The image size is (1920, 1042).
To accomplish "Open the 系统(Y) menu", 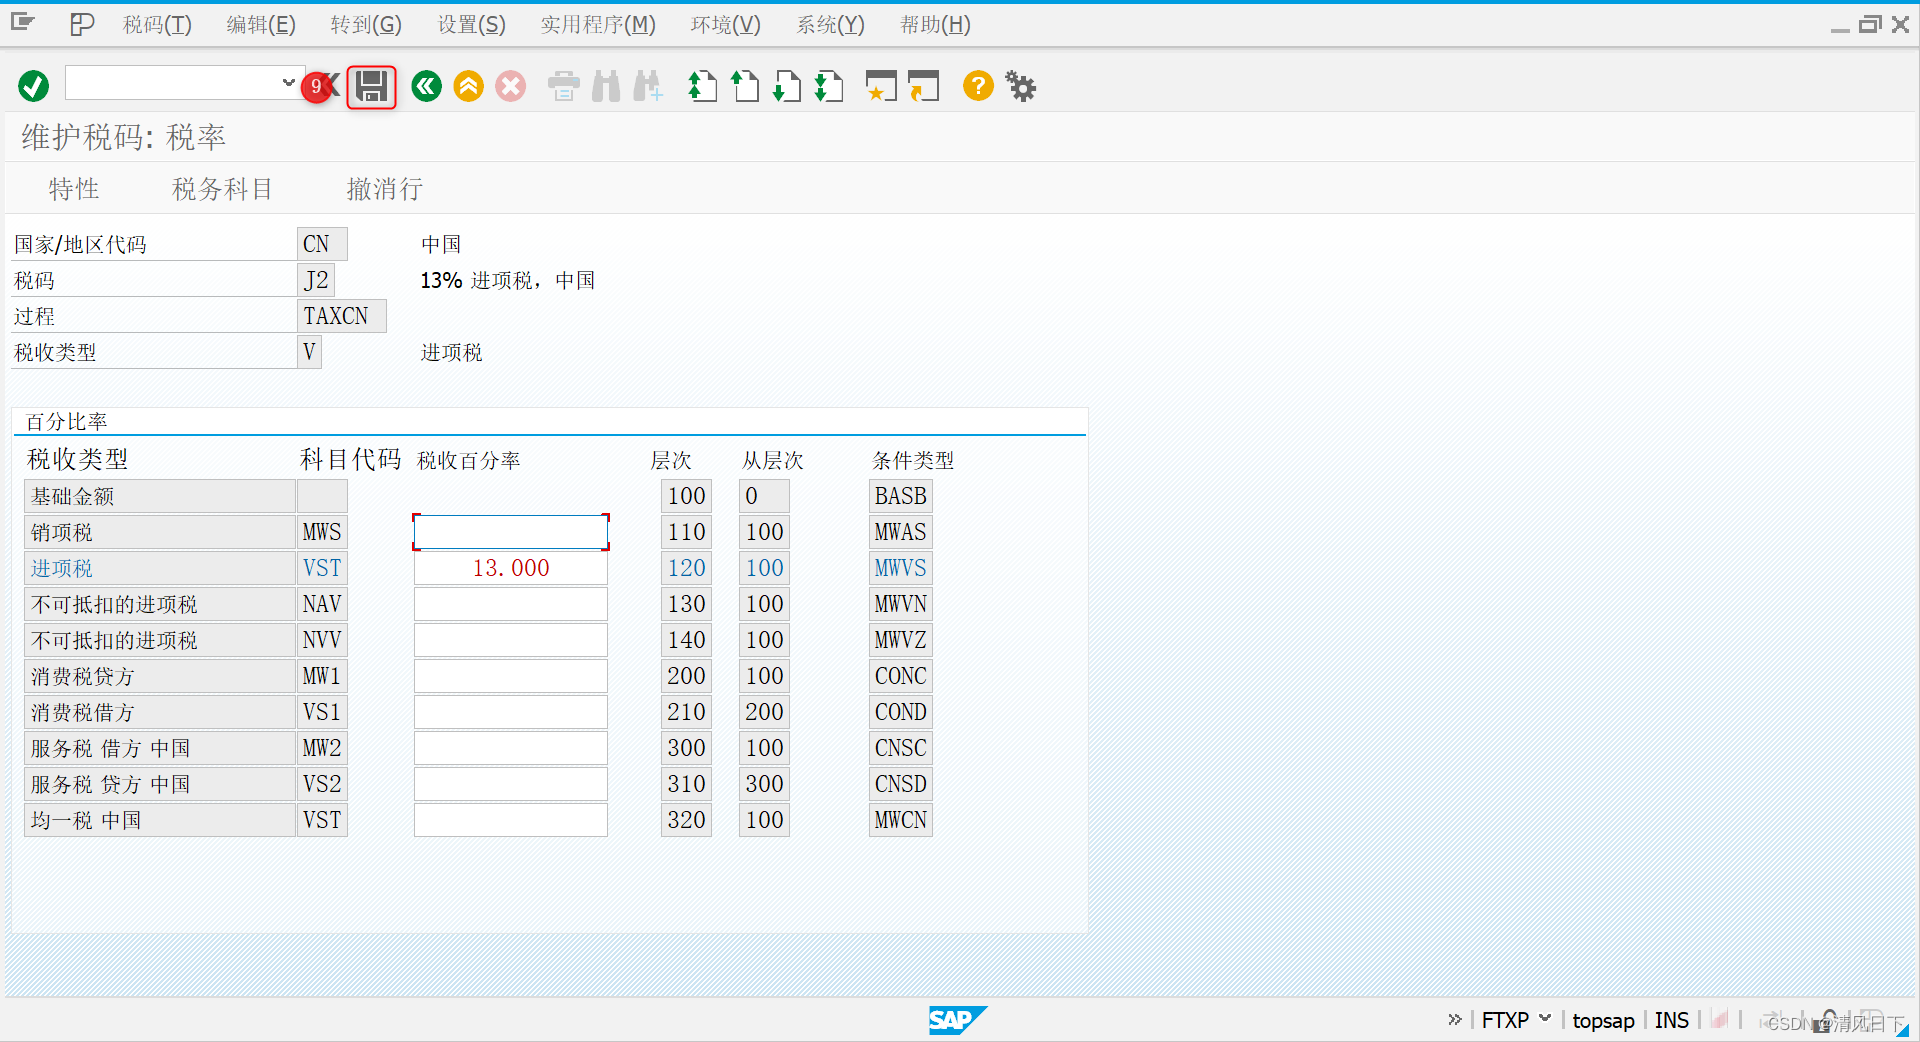I will click(x=830, y=24).
